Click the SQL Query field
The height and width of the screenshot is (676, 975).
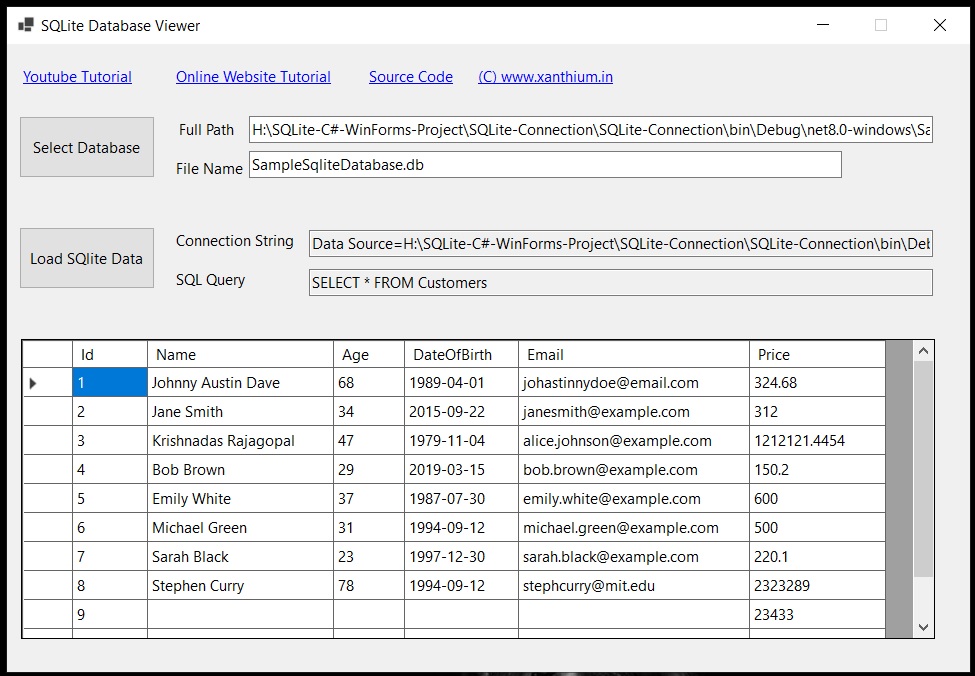pos(621,282)
